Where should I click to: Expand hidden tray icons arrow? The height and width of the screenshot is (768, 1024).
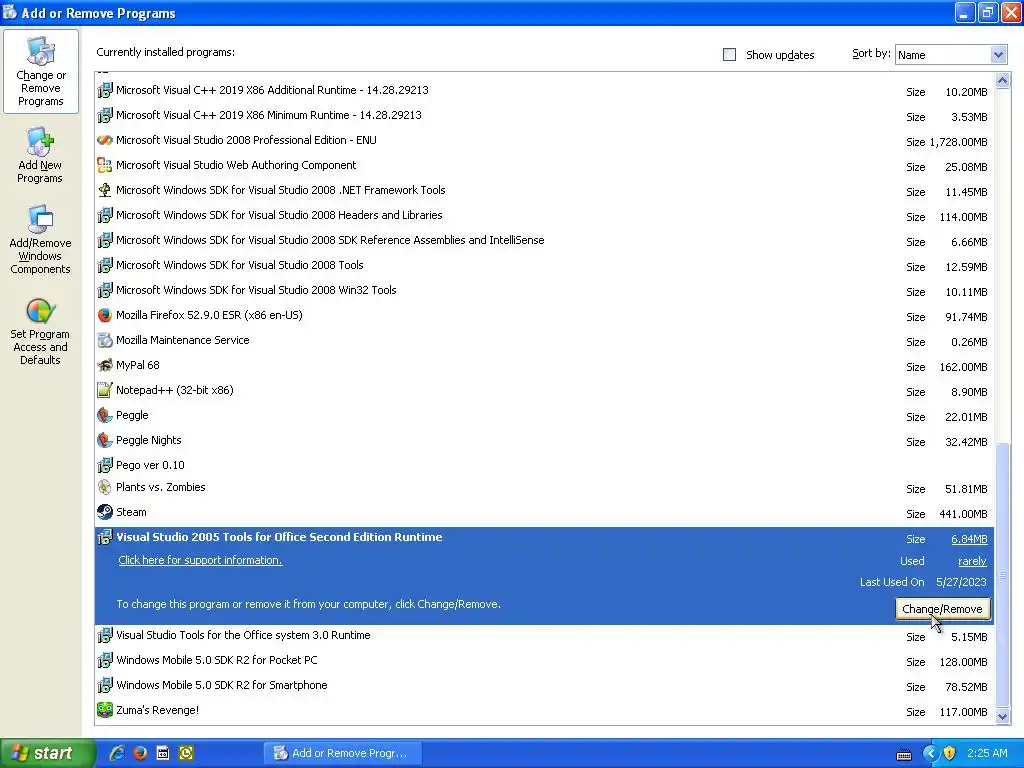point(930,753)
